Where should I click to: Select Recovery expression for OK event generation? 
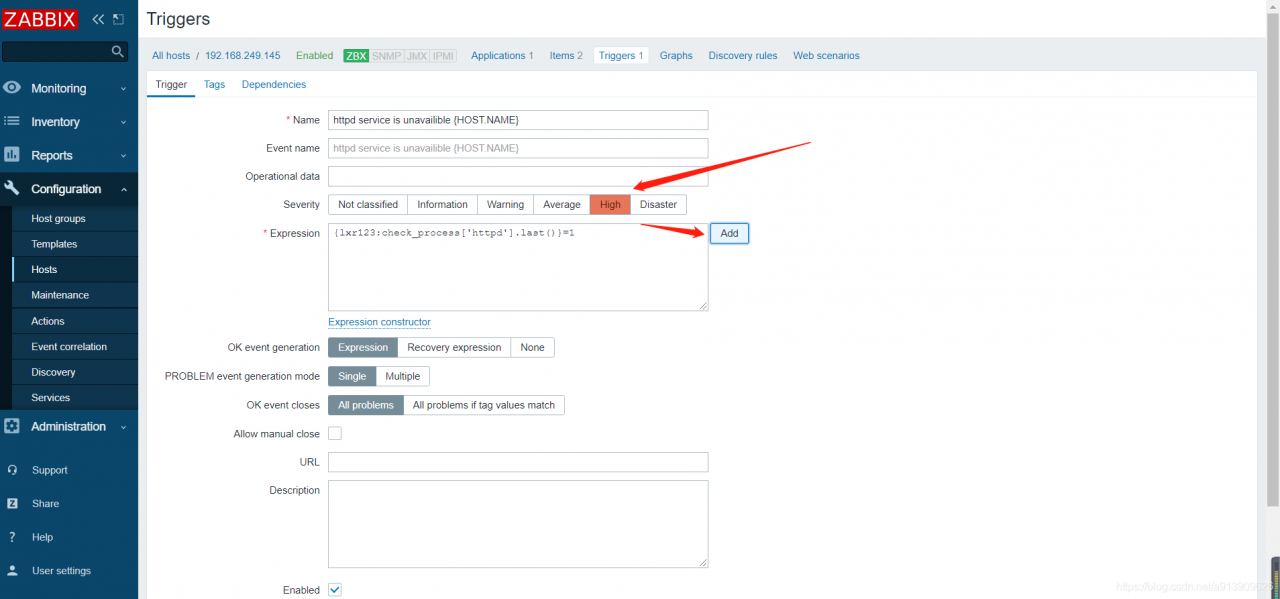click(x=454, y=347)
